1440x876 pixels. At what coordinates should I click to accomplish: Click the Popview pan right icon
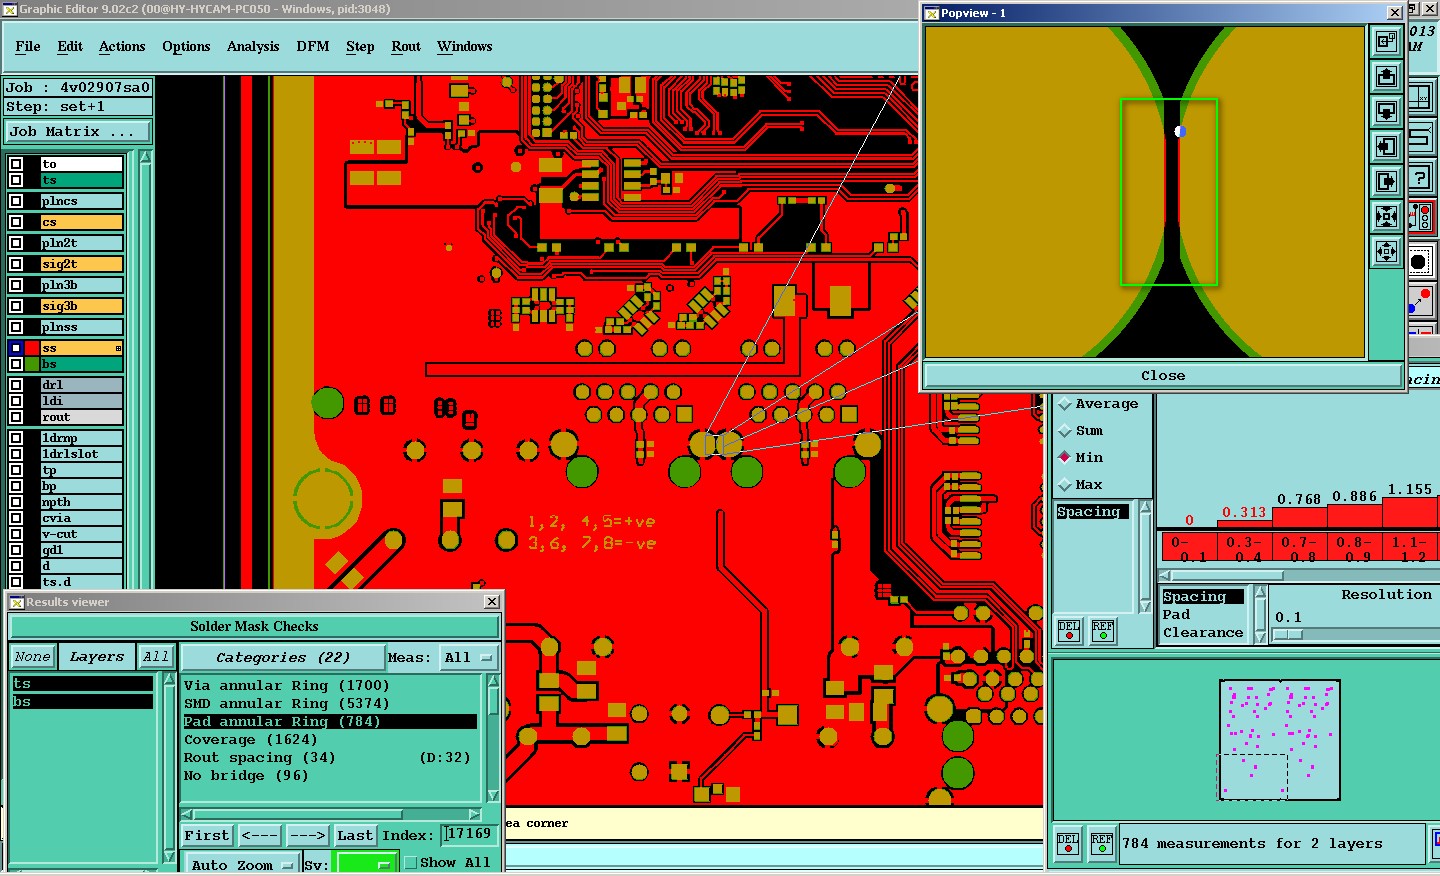[x=1386, y=181]
